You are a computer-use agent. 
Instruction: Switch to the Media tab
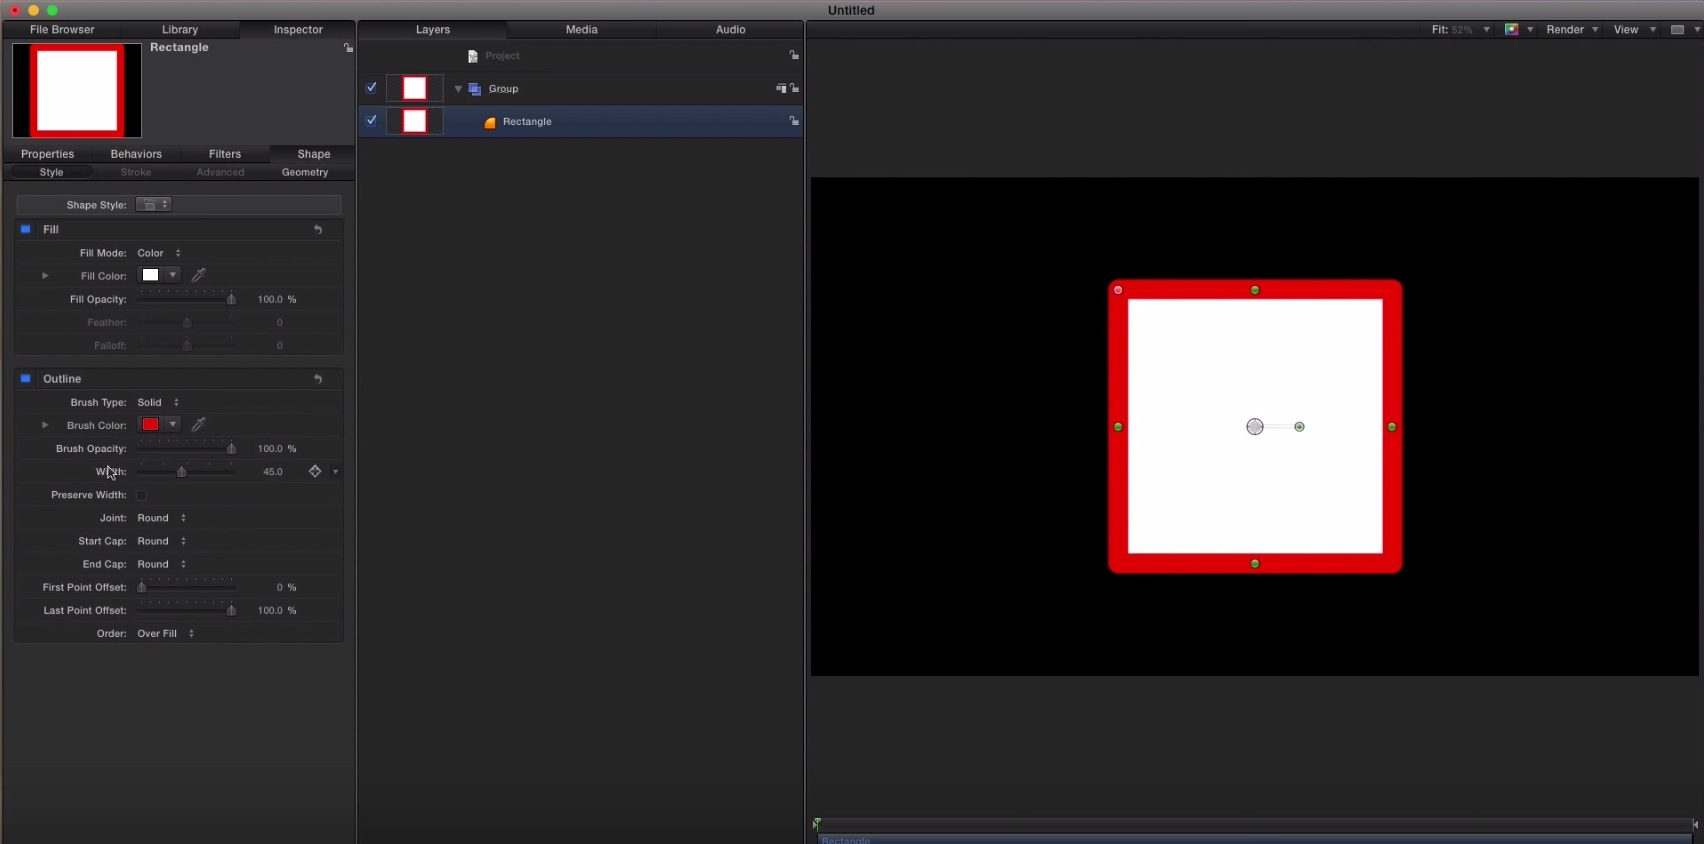(582, 30)
